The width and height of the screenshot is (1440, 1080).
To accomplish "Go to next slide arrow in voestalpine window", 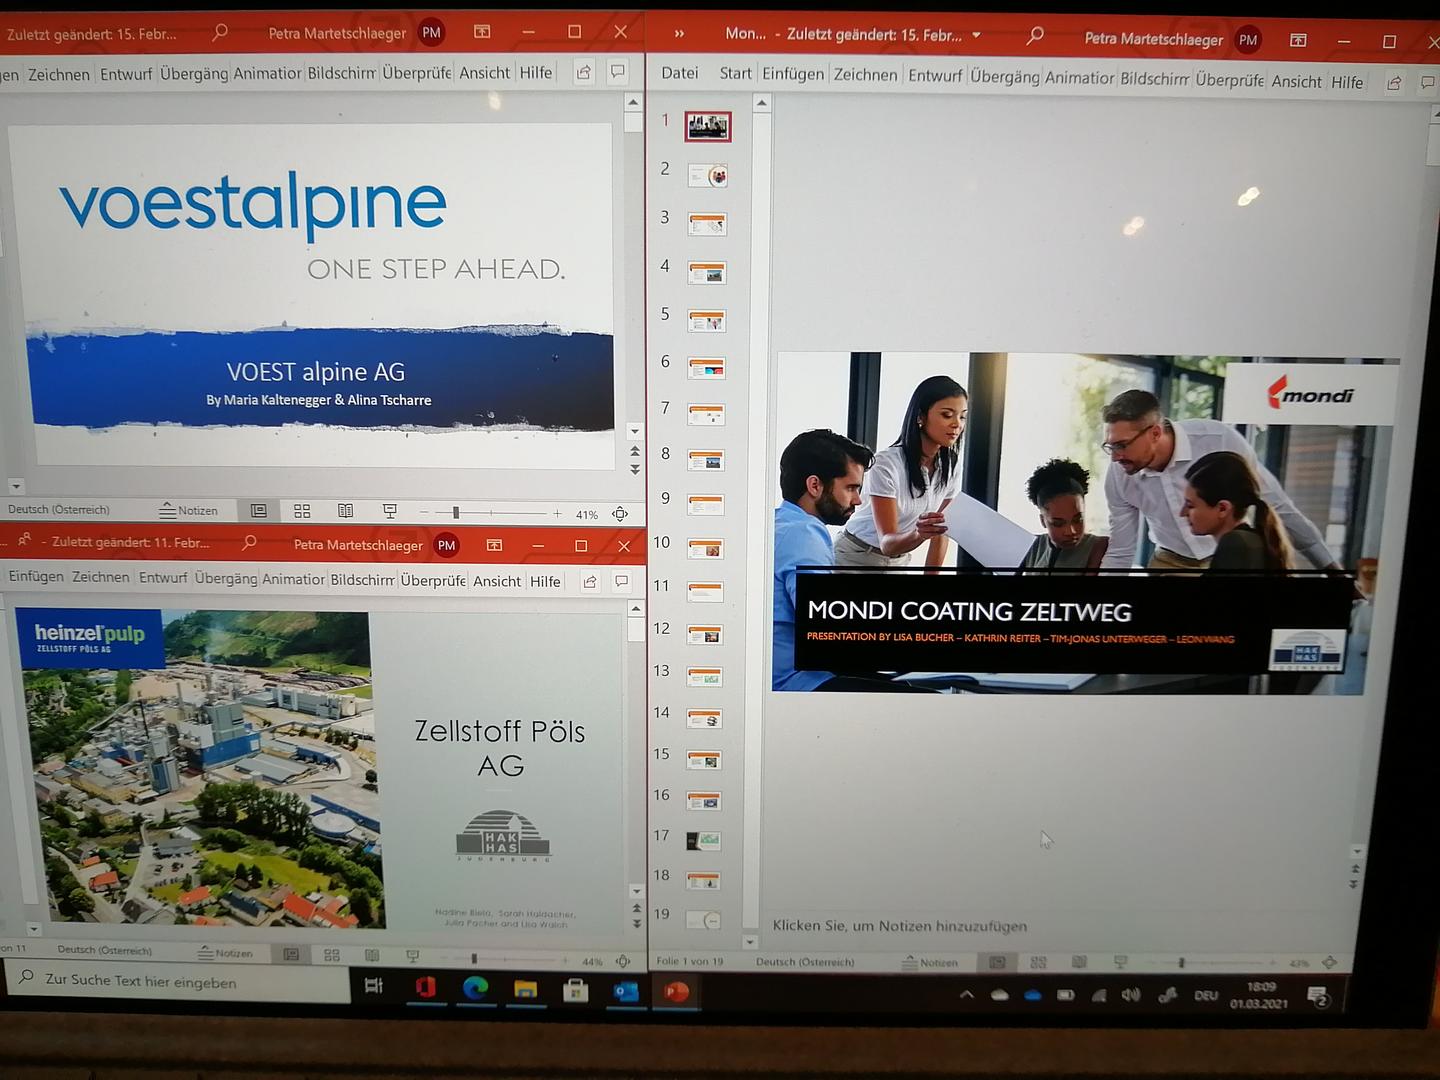I will click(x=635, y=469).
